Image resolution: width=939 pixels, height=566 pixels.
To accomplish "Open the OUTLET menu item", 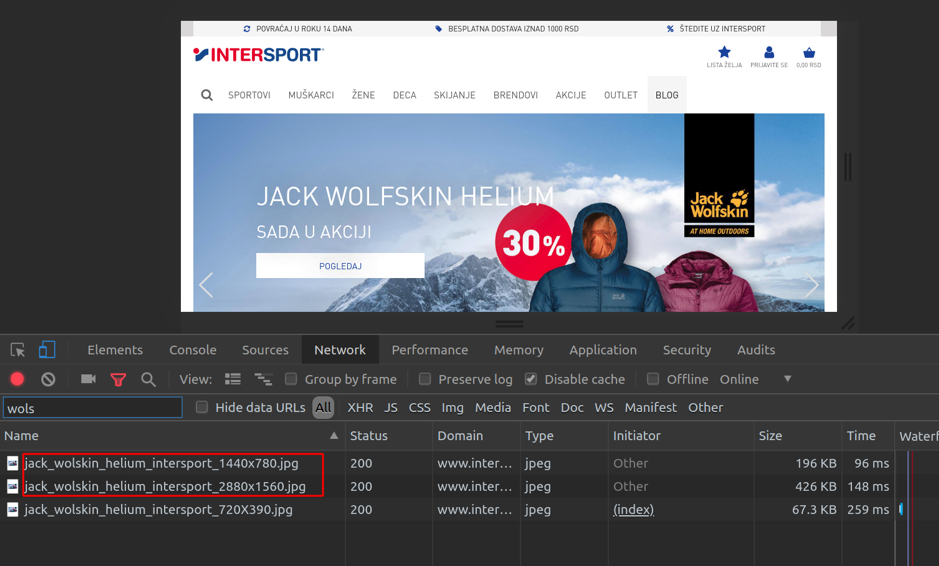I will 620,95.
